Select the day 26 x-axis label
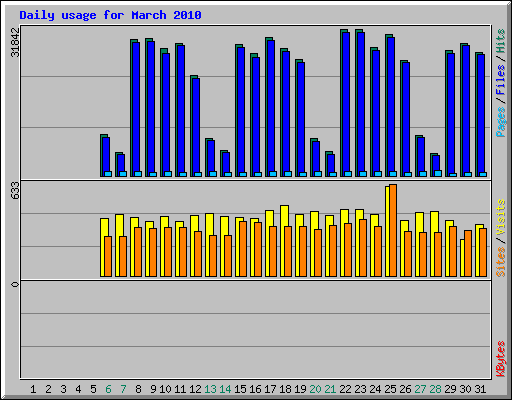The width and height of the screenshot is (512, 400). tap(405, 389)
